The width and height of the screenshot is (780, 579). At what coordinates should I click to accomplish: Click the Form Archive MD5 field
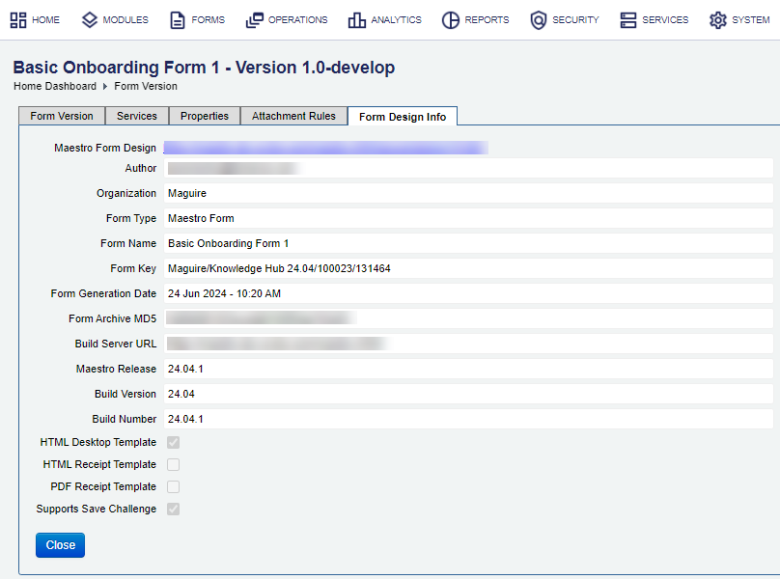click(x=468, y=318)
